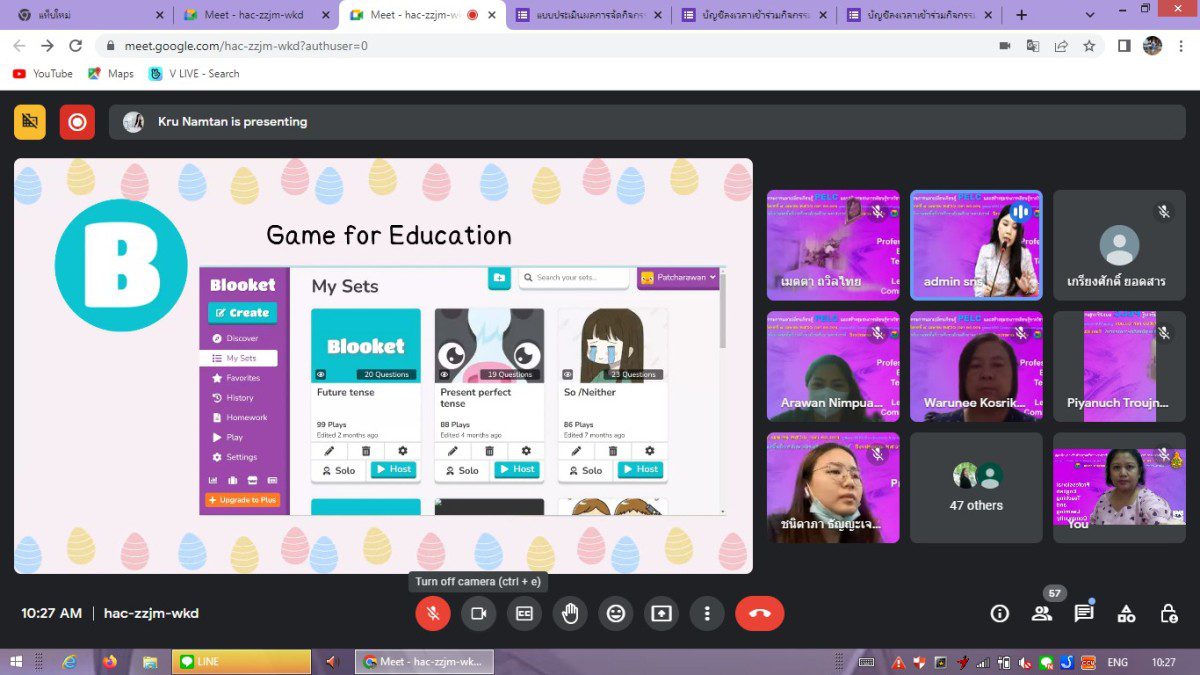Open camera permission icon in address bar
This screenshot has height=675, width=1200.
coord(1004,46)
